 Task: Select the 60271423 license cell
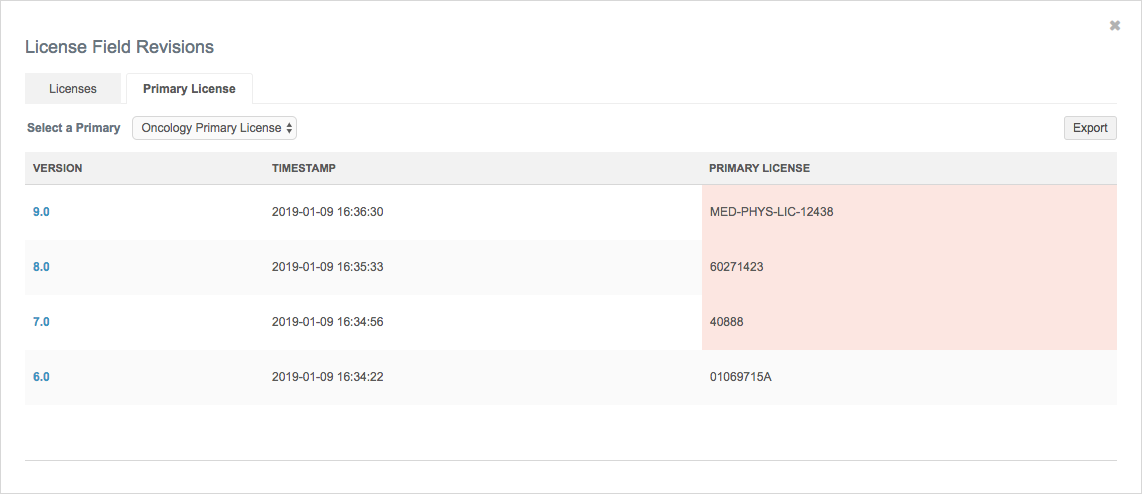click(x=736, y=267)
